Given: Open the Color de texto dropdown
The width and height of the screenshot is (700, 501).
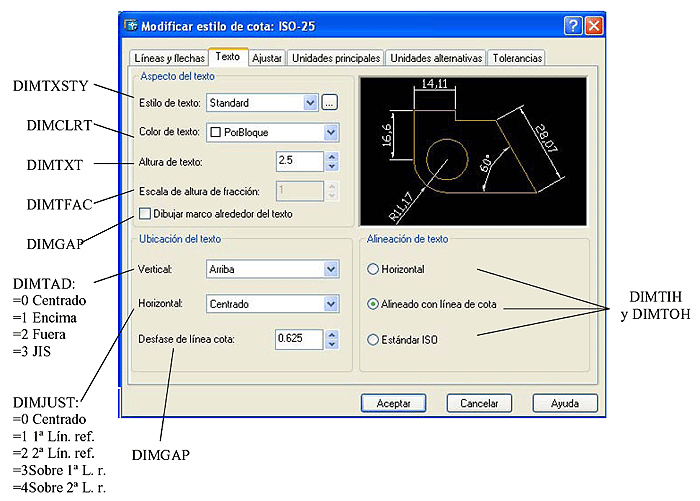Looking at the screenshot, I should (x=330, y=132).
